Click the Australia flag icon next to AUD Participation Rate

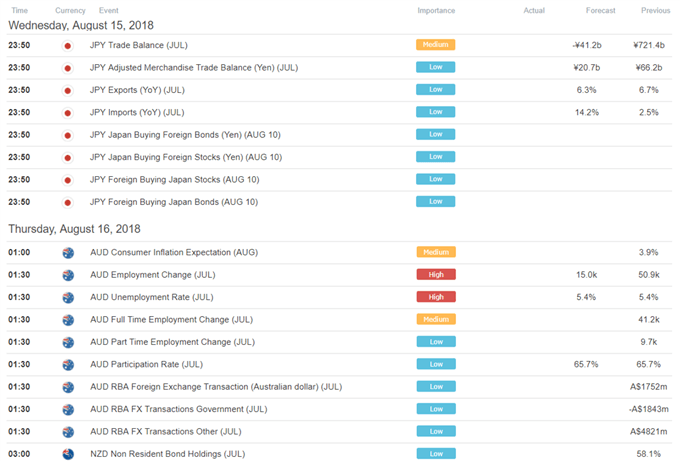point(68,365)
